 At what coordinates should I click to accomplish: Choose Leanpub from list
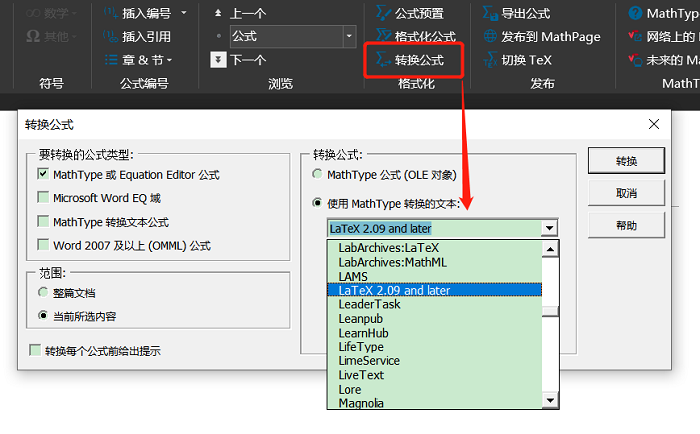[x=434, y=319]
